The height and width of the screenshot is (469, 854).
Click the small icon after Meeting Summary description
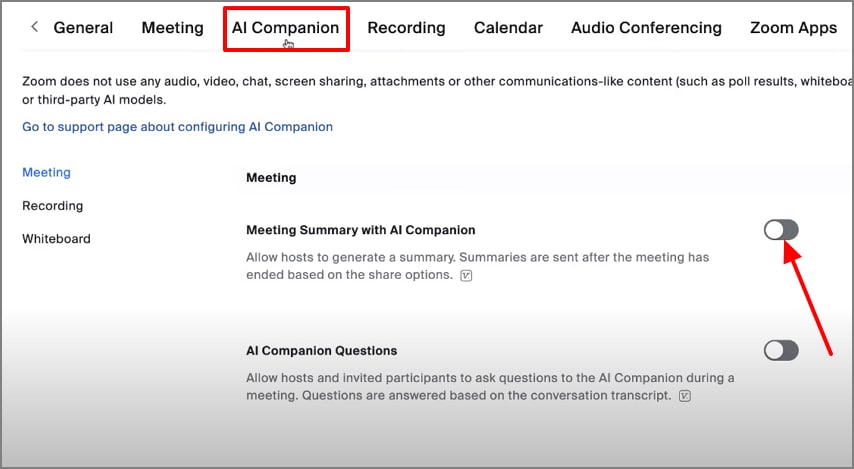[x=466, y=275]
